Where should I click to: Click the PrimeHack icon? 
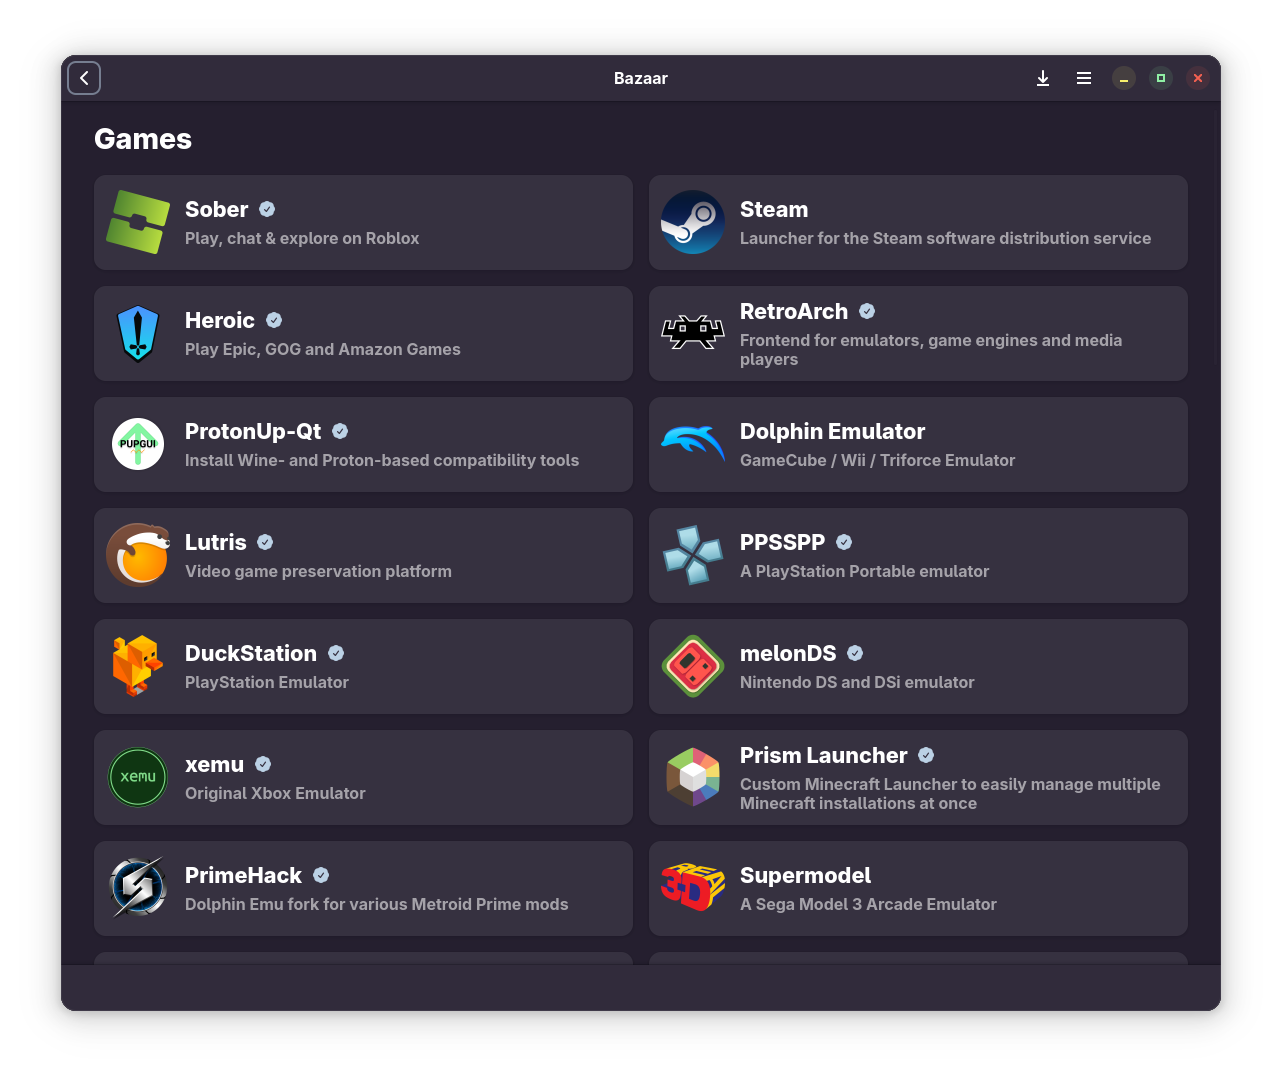tap(138, 888)
